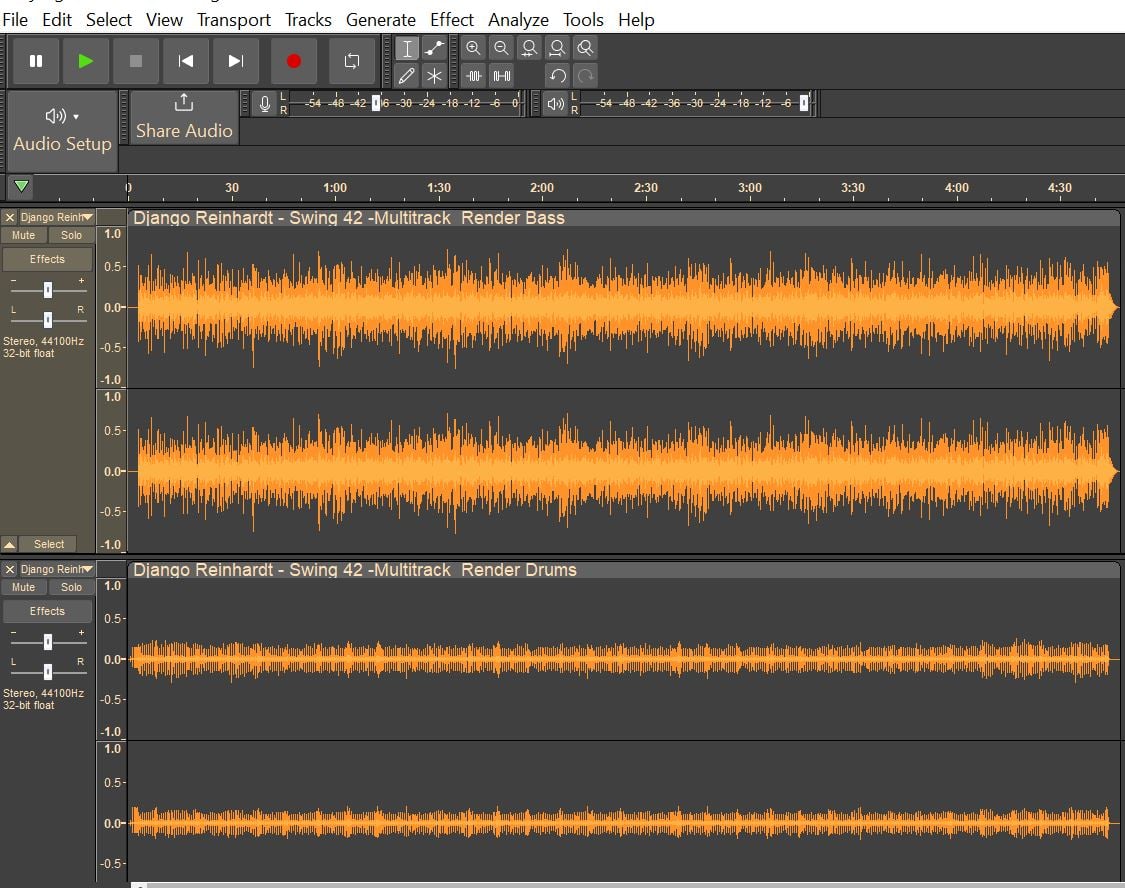This screenshot has height=888, width=1125.
Task: Click the microphone record meter icon
Action: pyautogui.click(x=265, y=104)
